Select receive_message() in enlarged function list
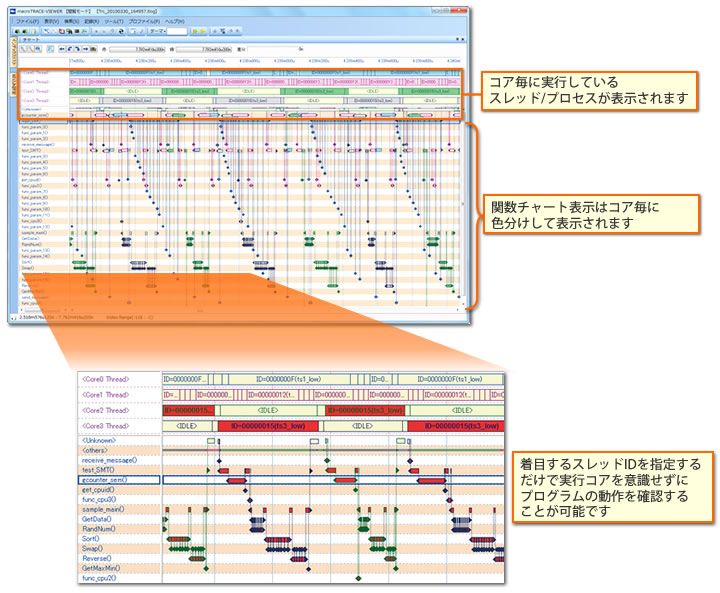Viewport: 720px width, 593px height. (x=109, y=460)
